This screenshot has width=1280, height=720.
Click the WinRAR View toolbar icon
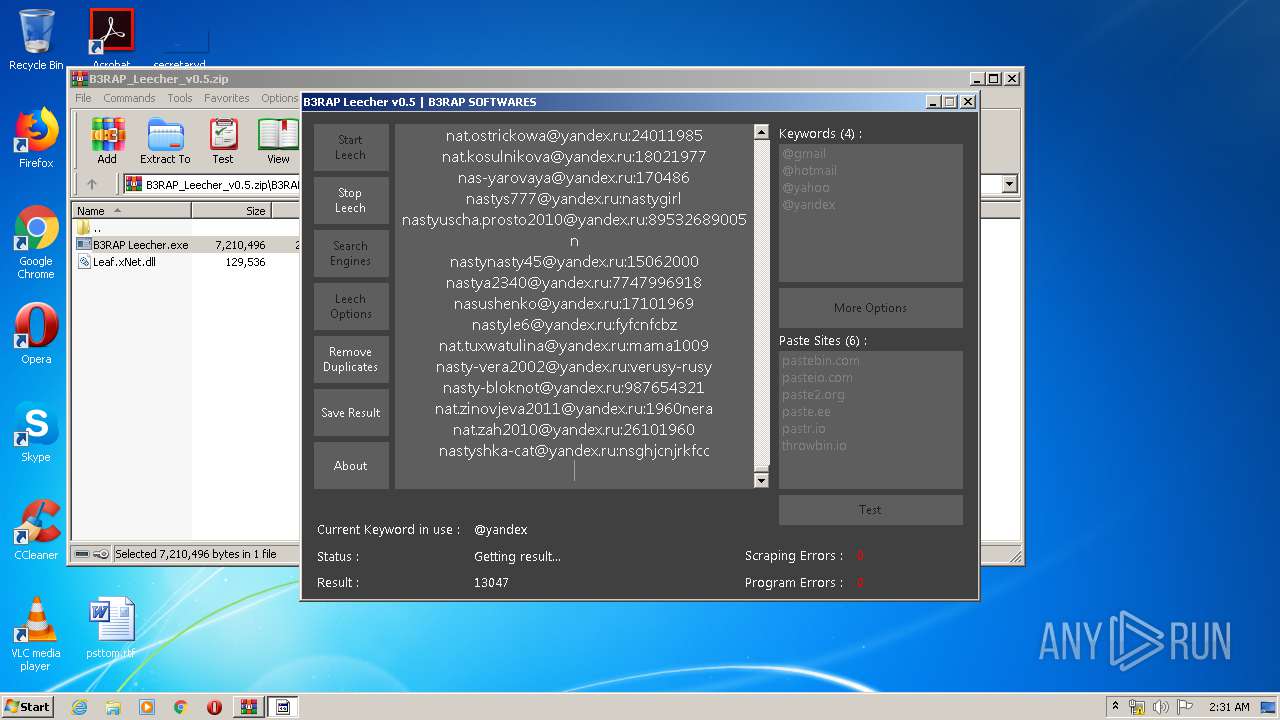click(278, 141)
